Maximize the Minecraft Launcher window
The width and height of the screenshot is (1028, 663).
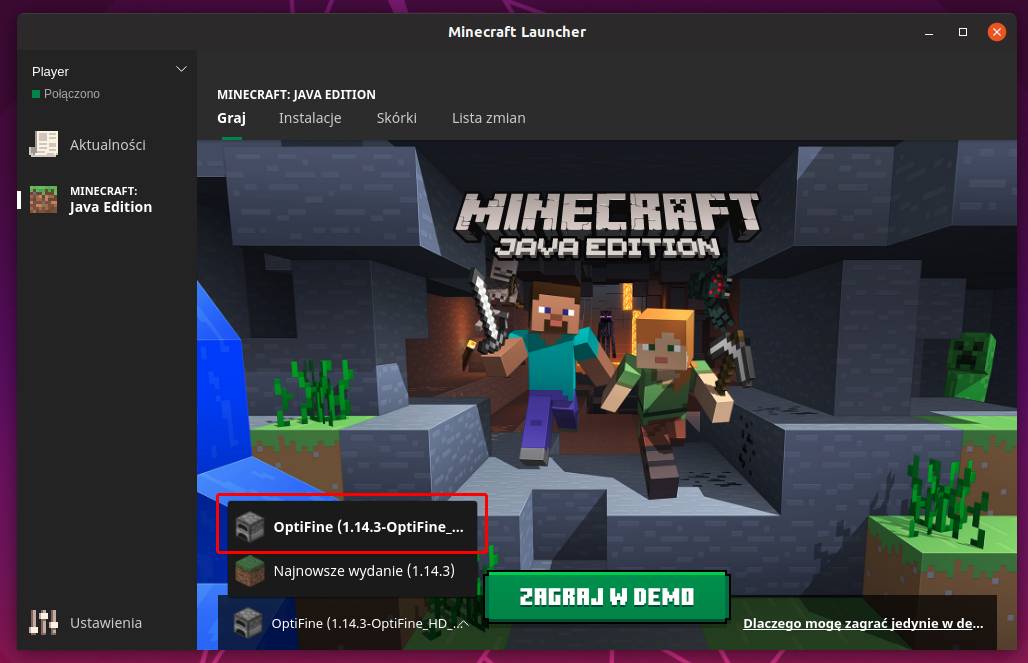[x=962, y=32]
